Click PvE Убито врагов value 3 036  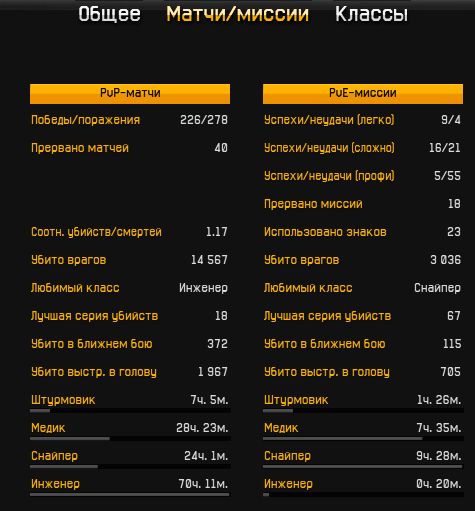coord(446,260)
